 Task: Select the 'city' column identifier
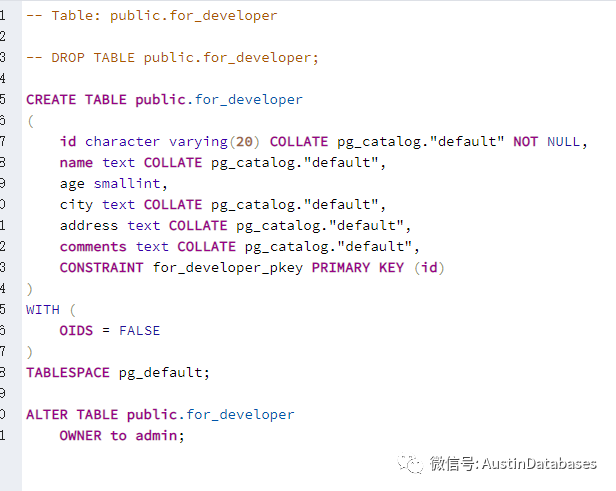[x=76, y=205]
